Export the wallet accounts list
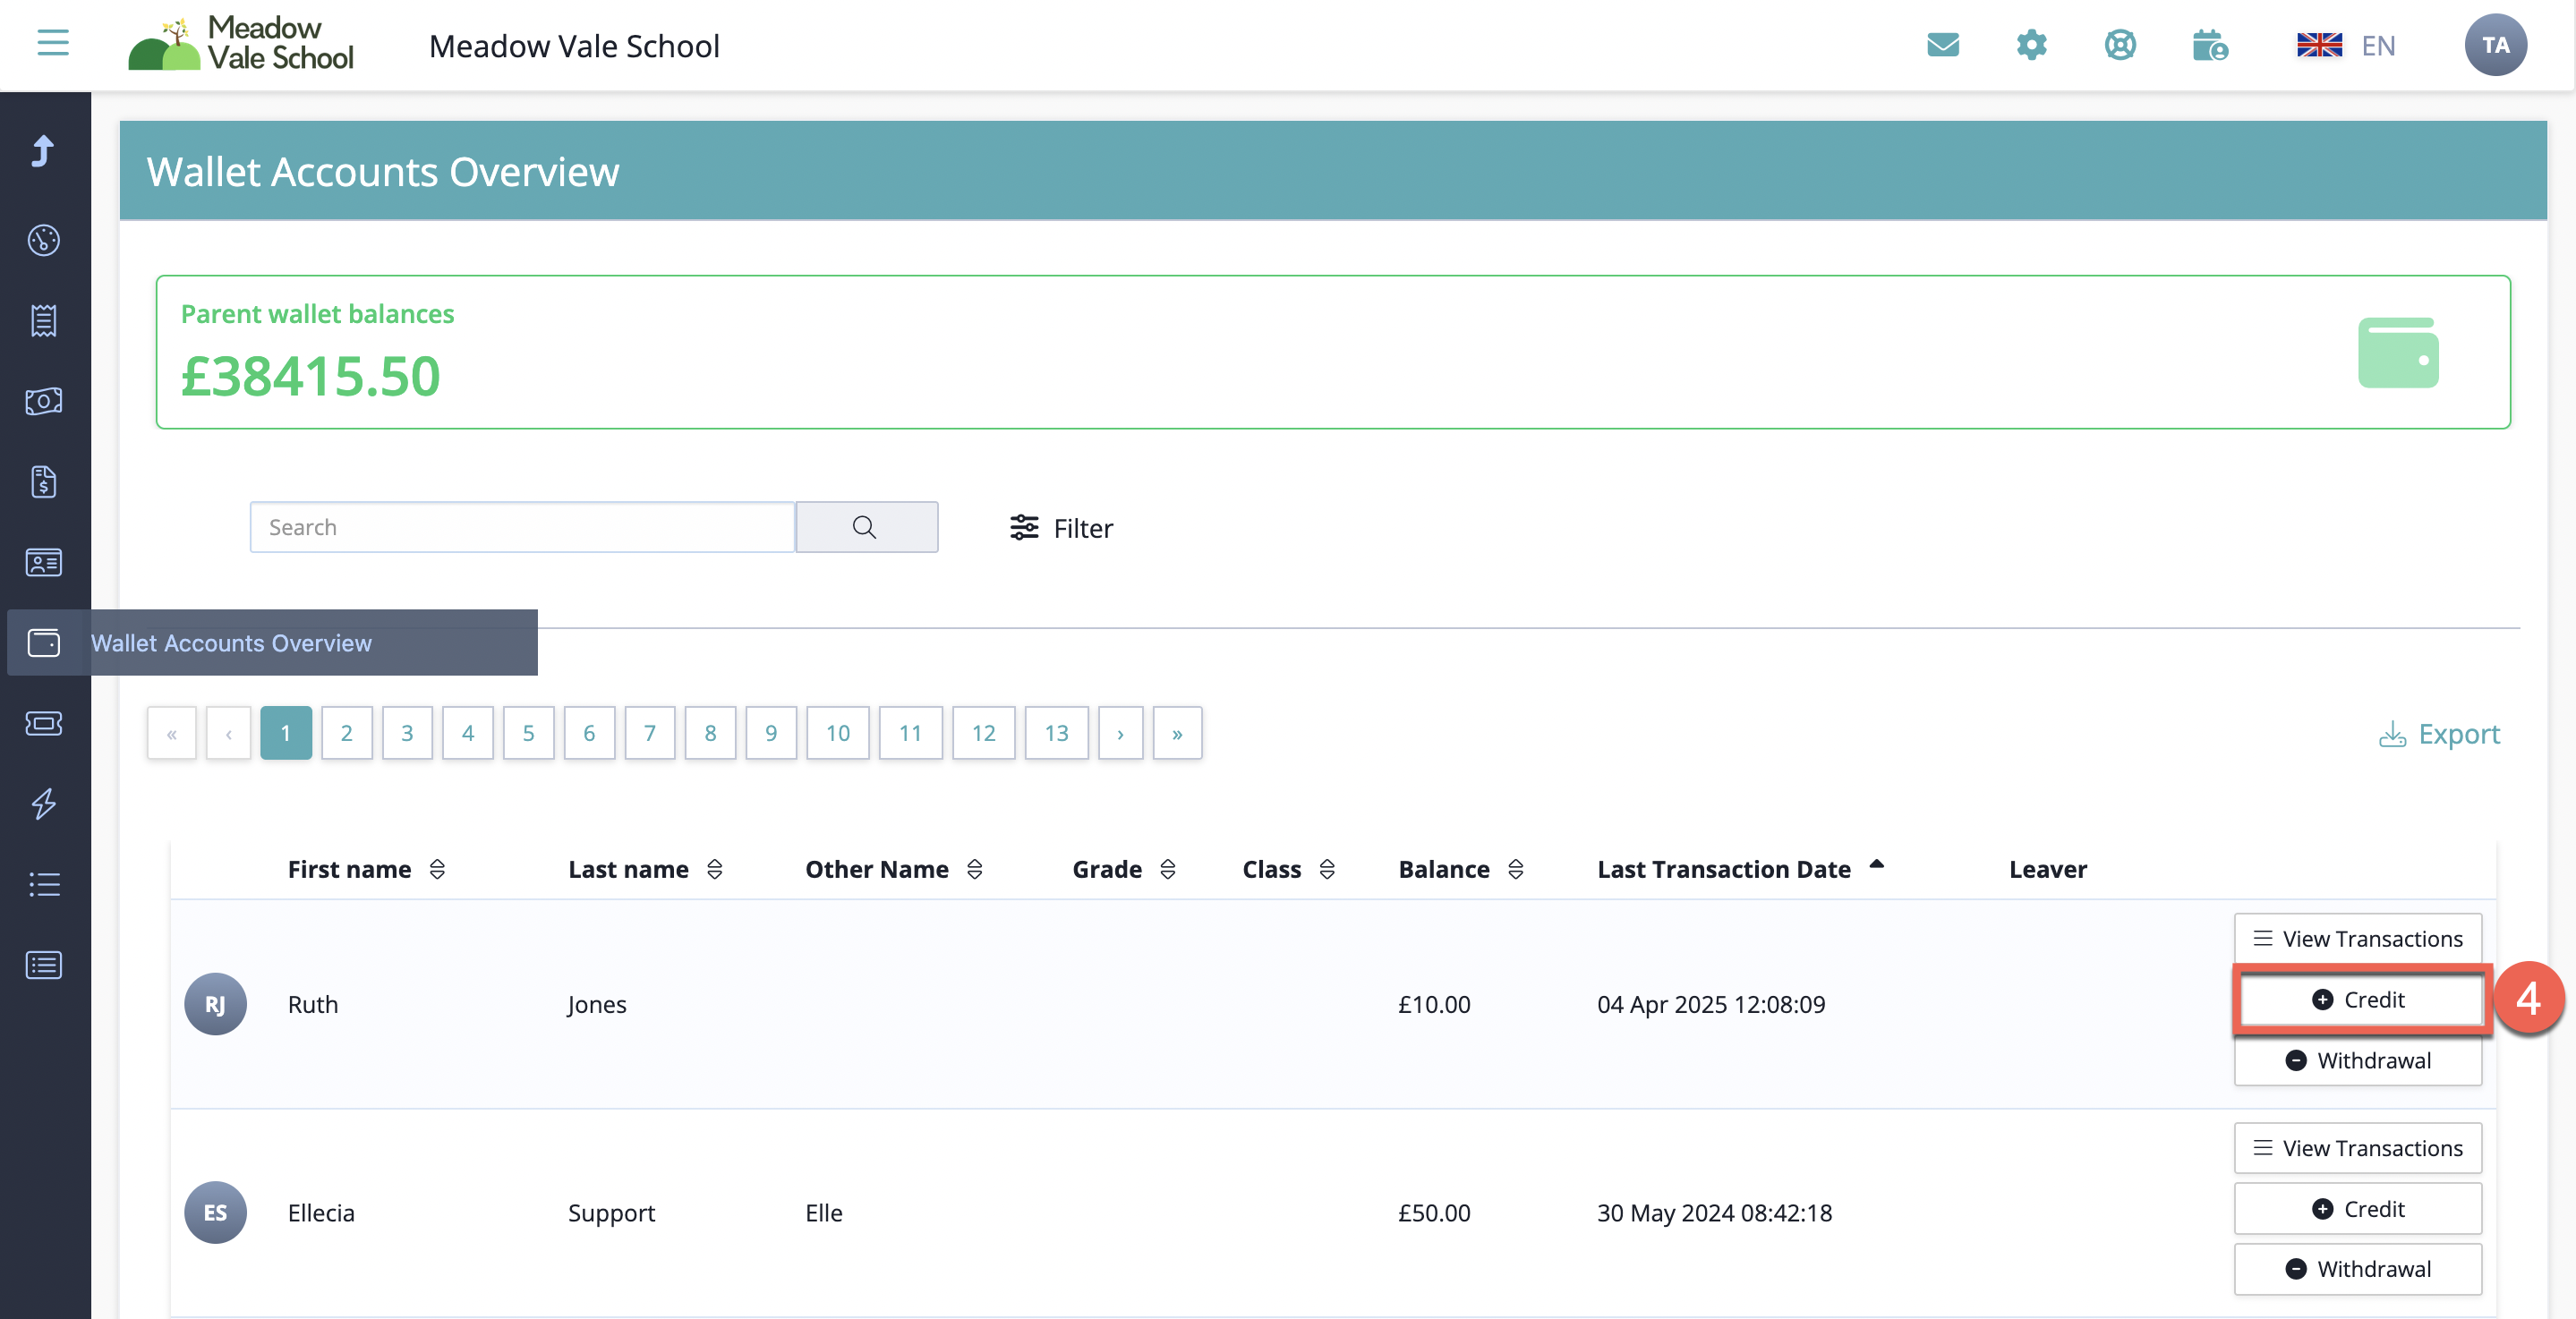 (2439, 734)
